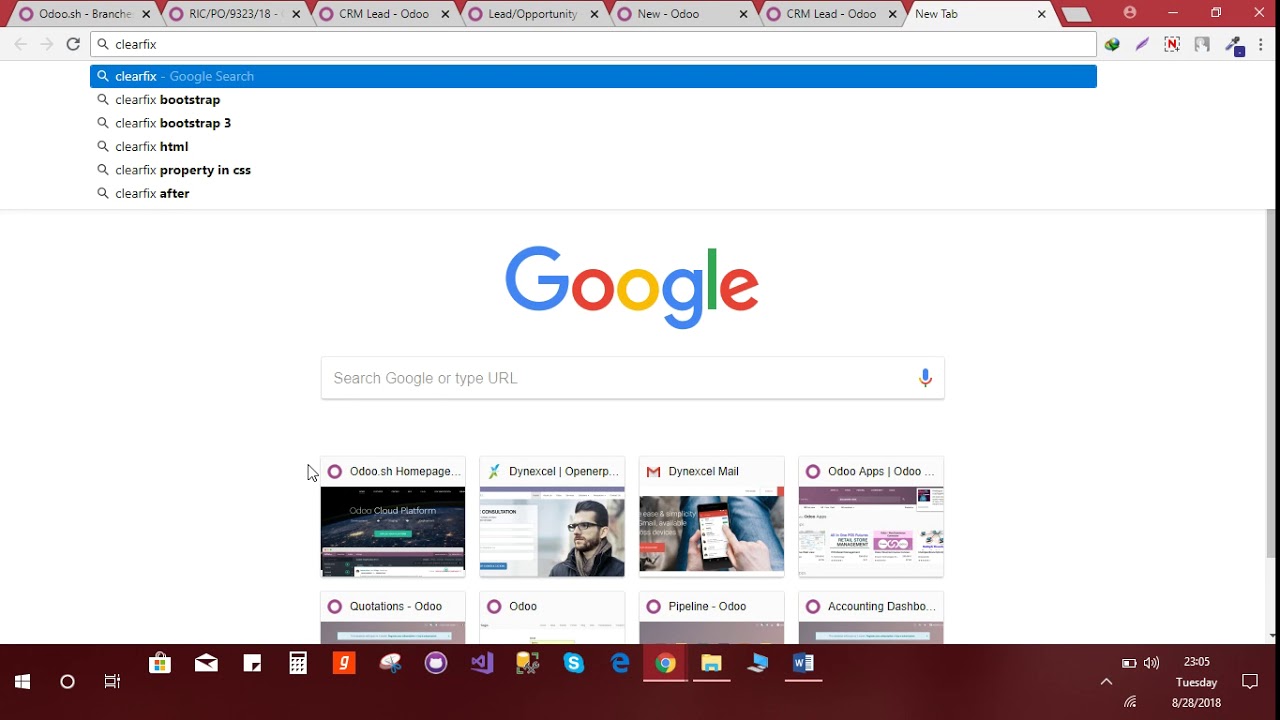Open the Dynexcel | Openerp thumbnail
The width and height of the screenshot is (1280, 720).
tap(552, 517)
